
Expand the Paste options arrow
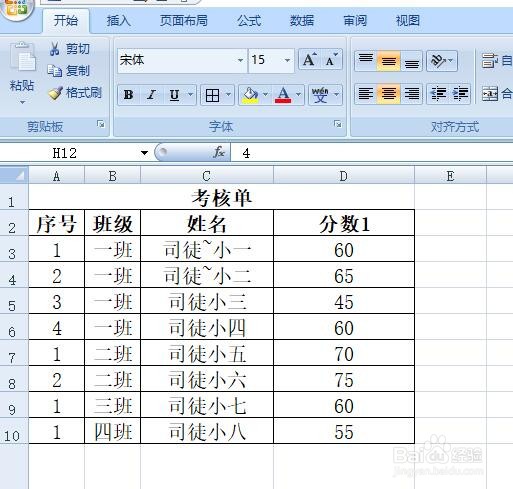click(22, 102)
